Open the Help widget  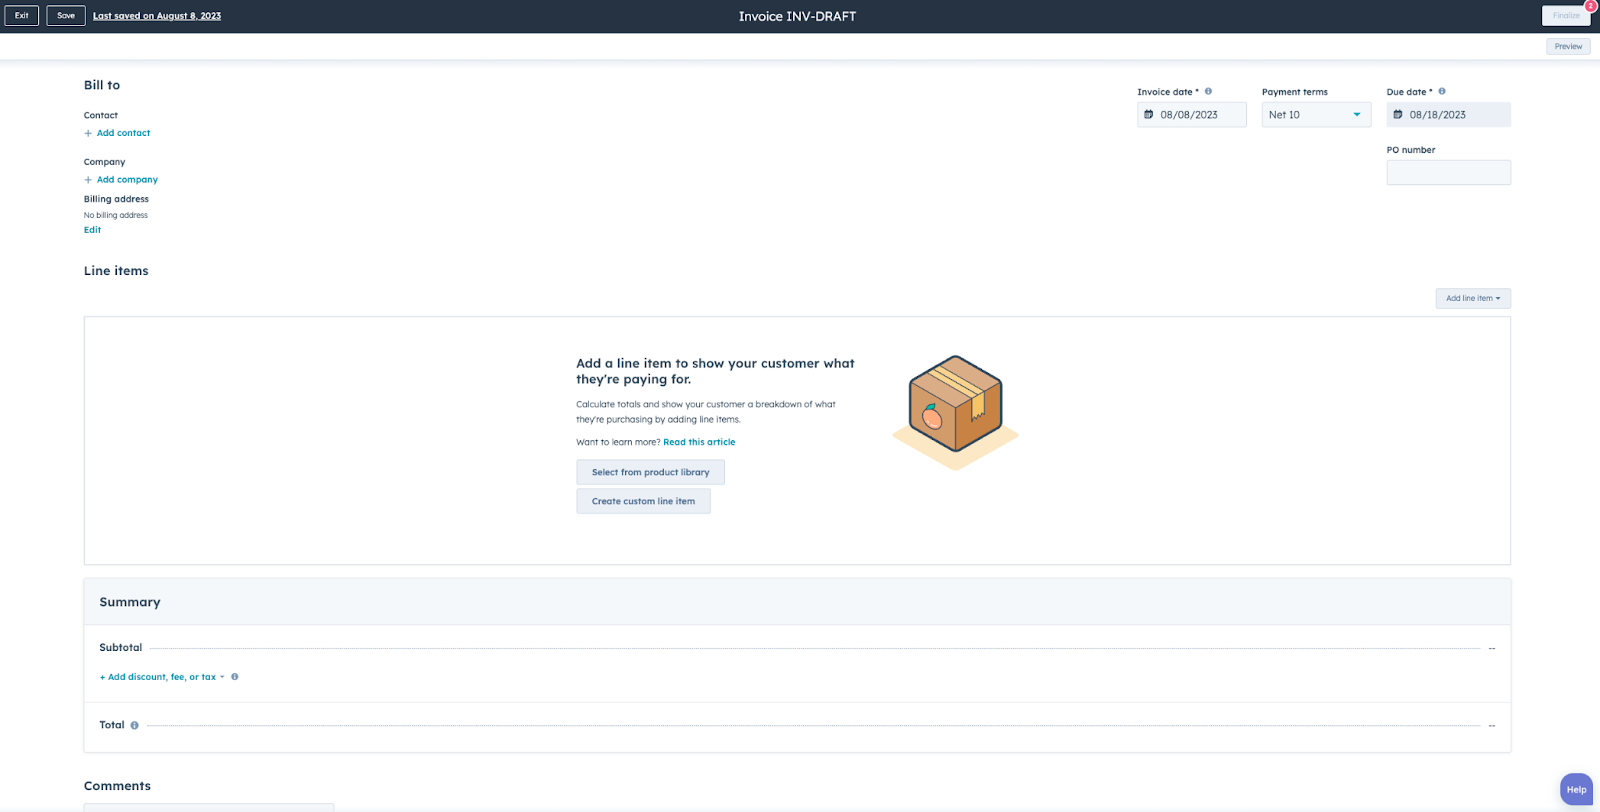click(1576, 789)
